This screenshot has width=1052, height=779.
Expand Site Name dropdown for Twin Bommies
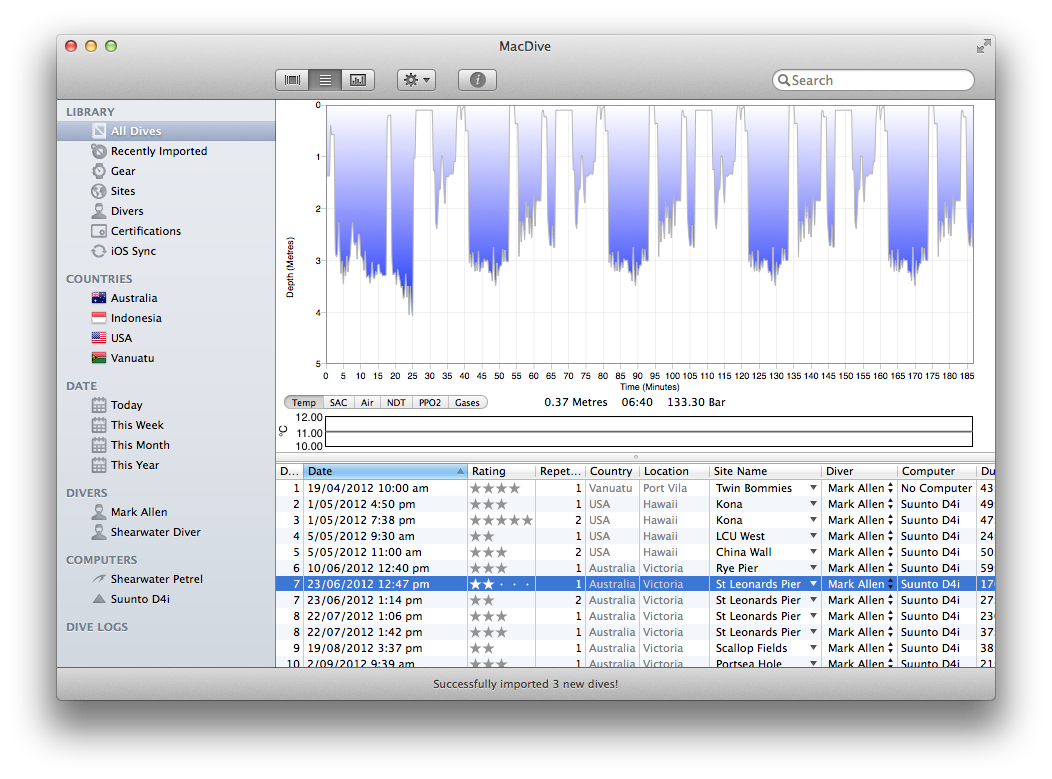pyautogui.click(x=813, y=488)
